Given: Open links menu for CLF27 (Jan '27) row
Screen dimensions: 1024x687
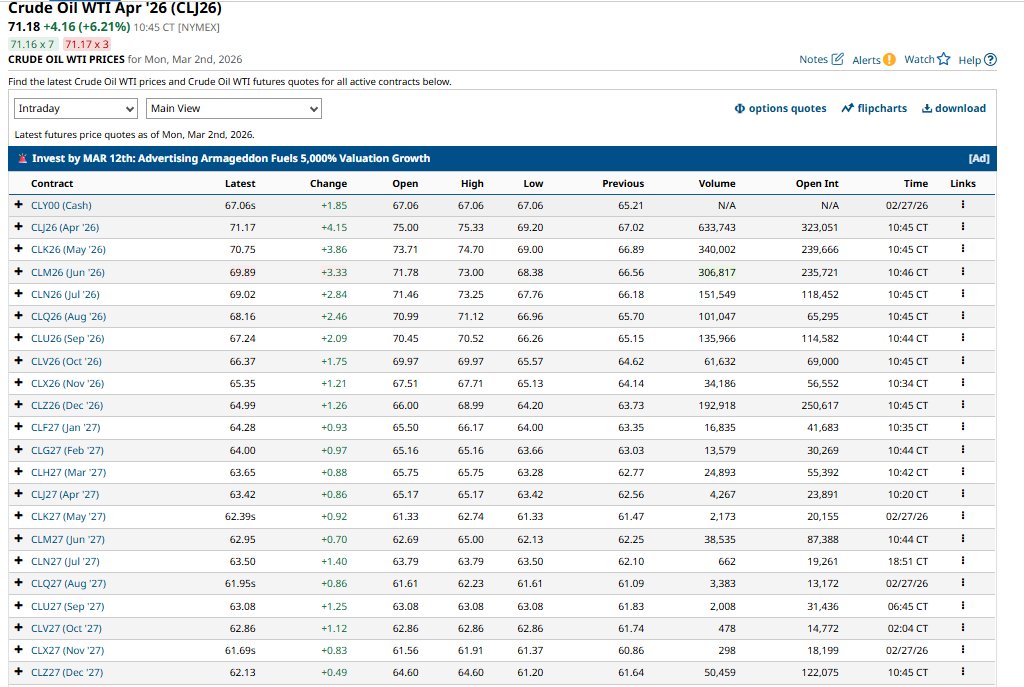Looking at the screenshot, I should point(963,427).
